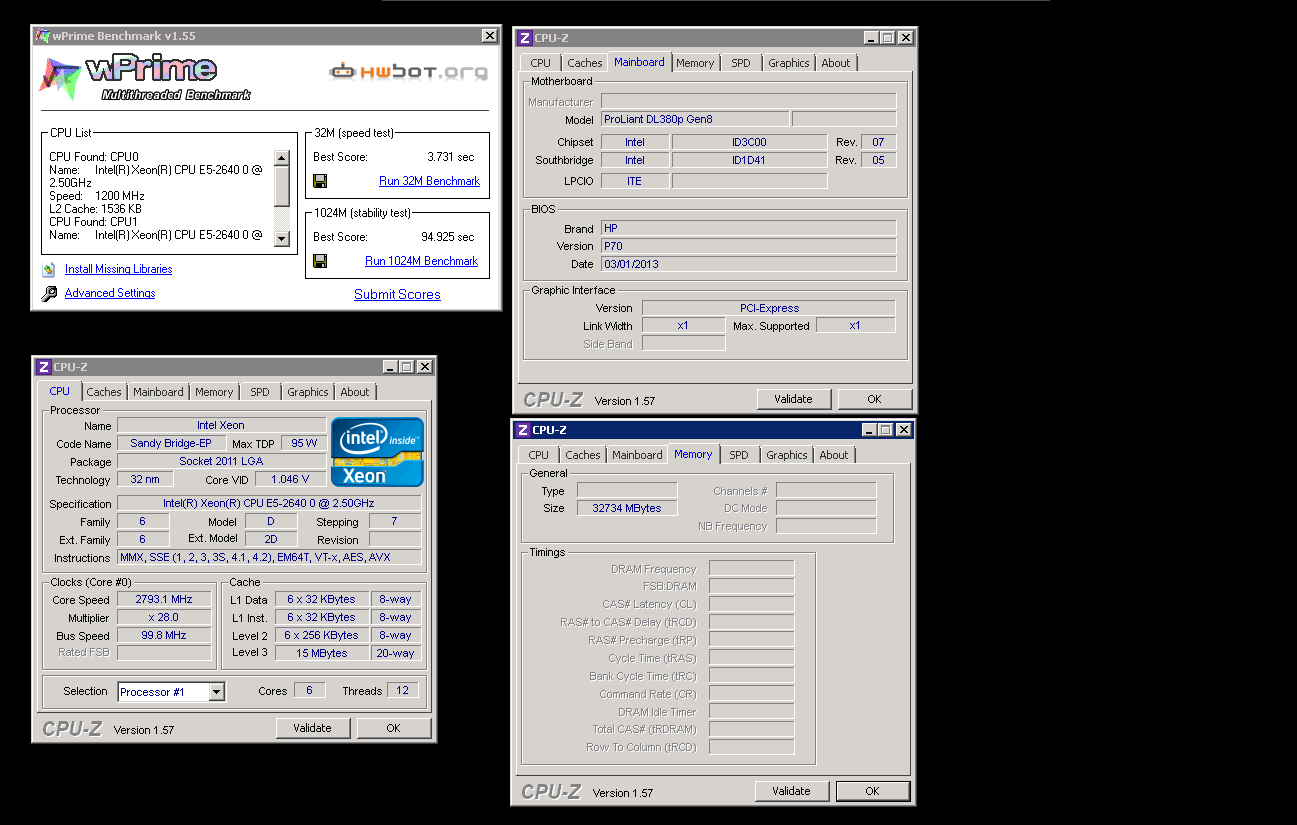Viewport: 1297px width, 825px height.
Task: Select CPU tab in Memory window
Action: [x=539, y=455]
